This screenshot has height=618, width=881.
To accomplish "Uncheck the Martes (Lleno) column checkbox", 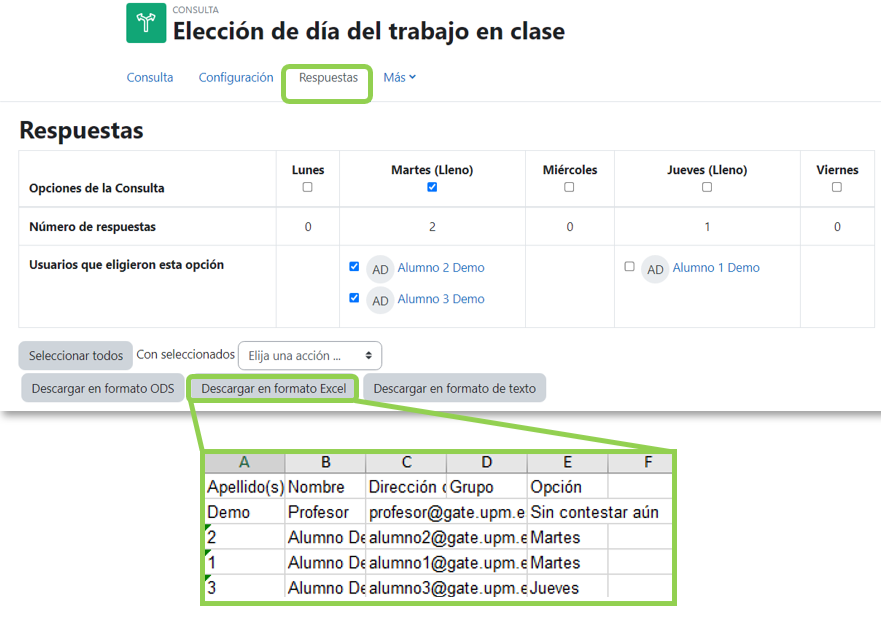I will tap(432, 187).
